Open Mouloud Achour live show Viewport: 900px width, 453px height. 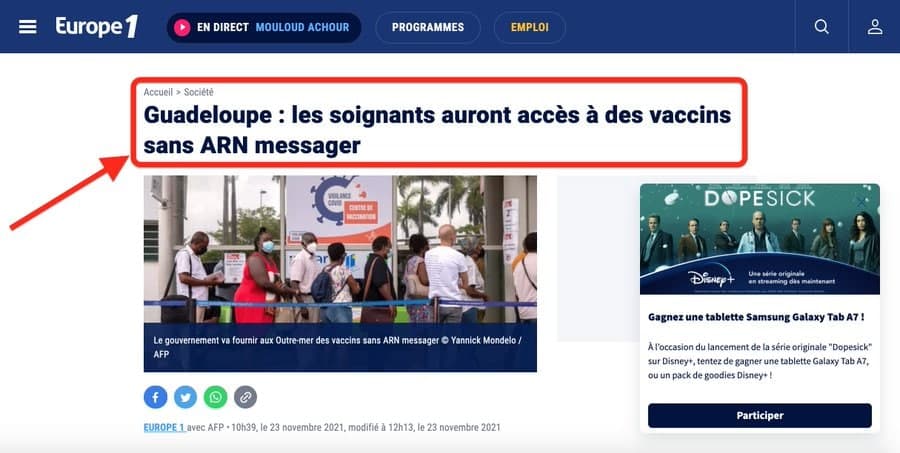pyautogui.click(x=302, y=28)
